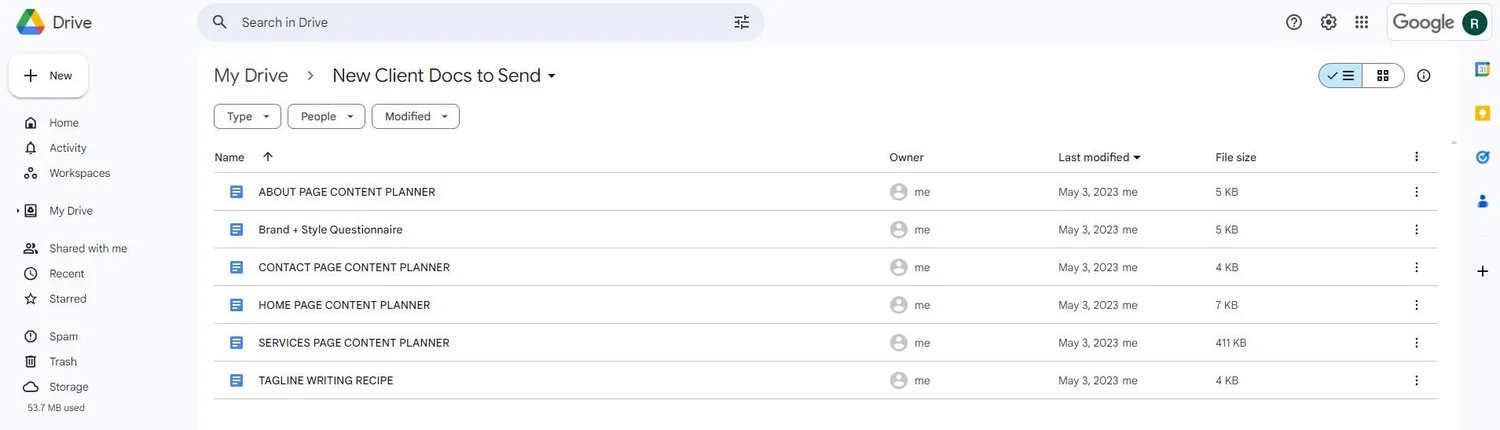Click the New button
Image resolution: width=1500 pixels, height=430 pixels.
[48, 76]
